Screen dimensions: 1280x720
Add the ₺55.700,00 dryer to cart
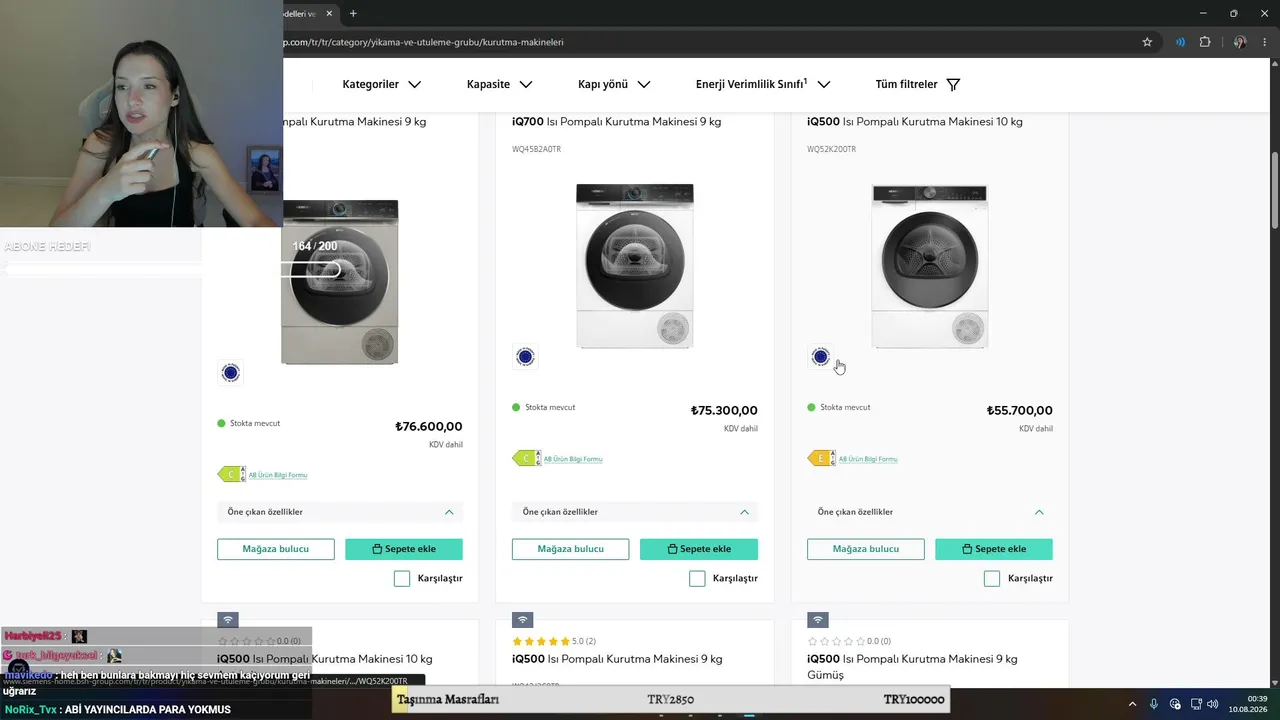click(x=994, y=549)
